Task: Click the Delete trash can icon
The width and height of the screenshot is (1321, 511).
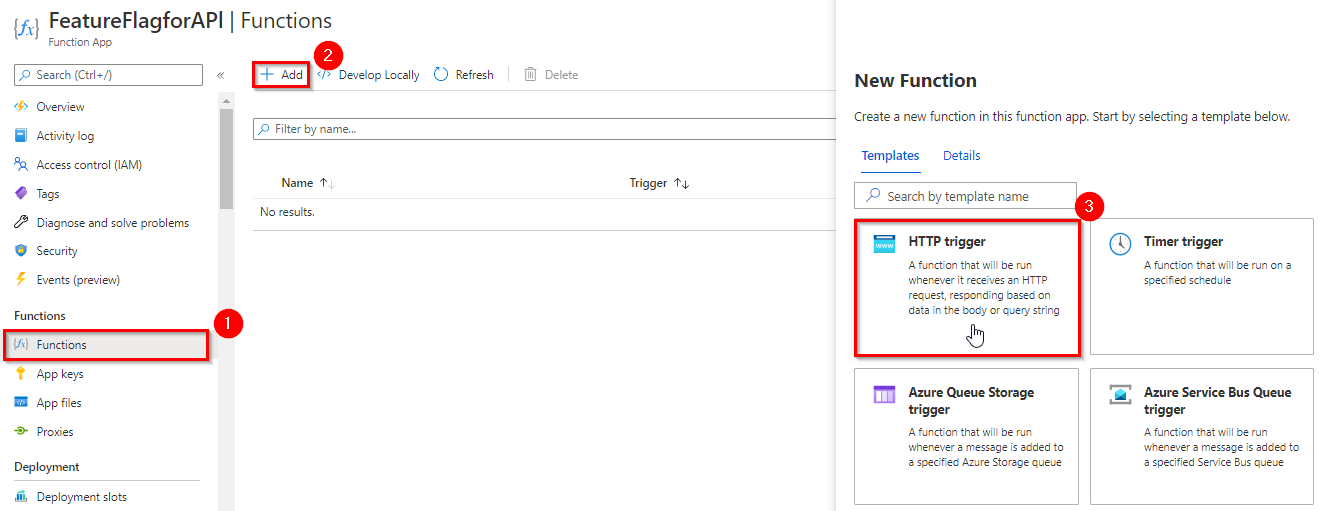Action: (x=531, y=75)
